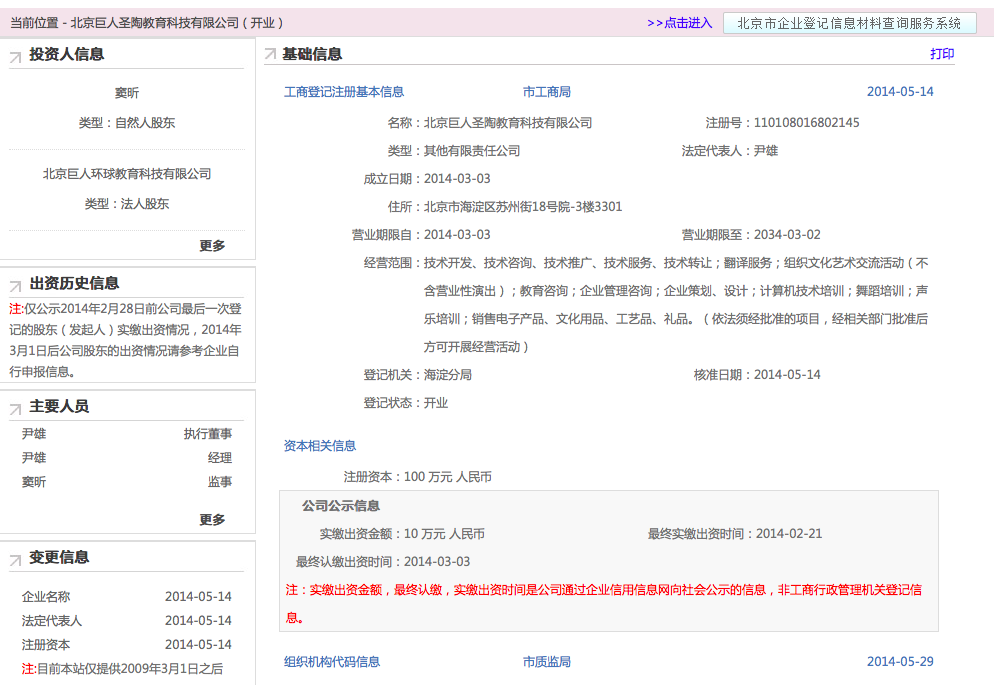
Task: Print the page using 打印 link
Action: click(941, 54)
